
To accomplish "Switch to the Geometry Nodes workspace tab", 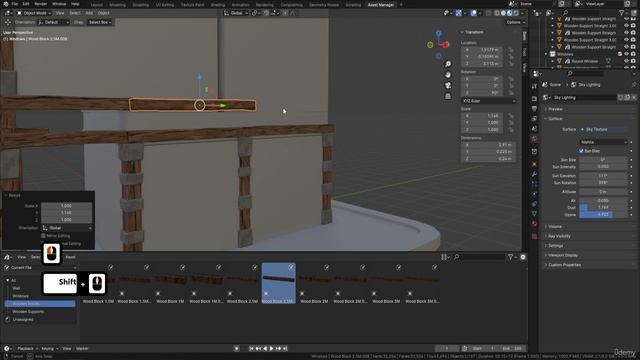I will (324, 5).
